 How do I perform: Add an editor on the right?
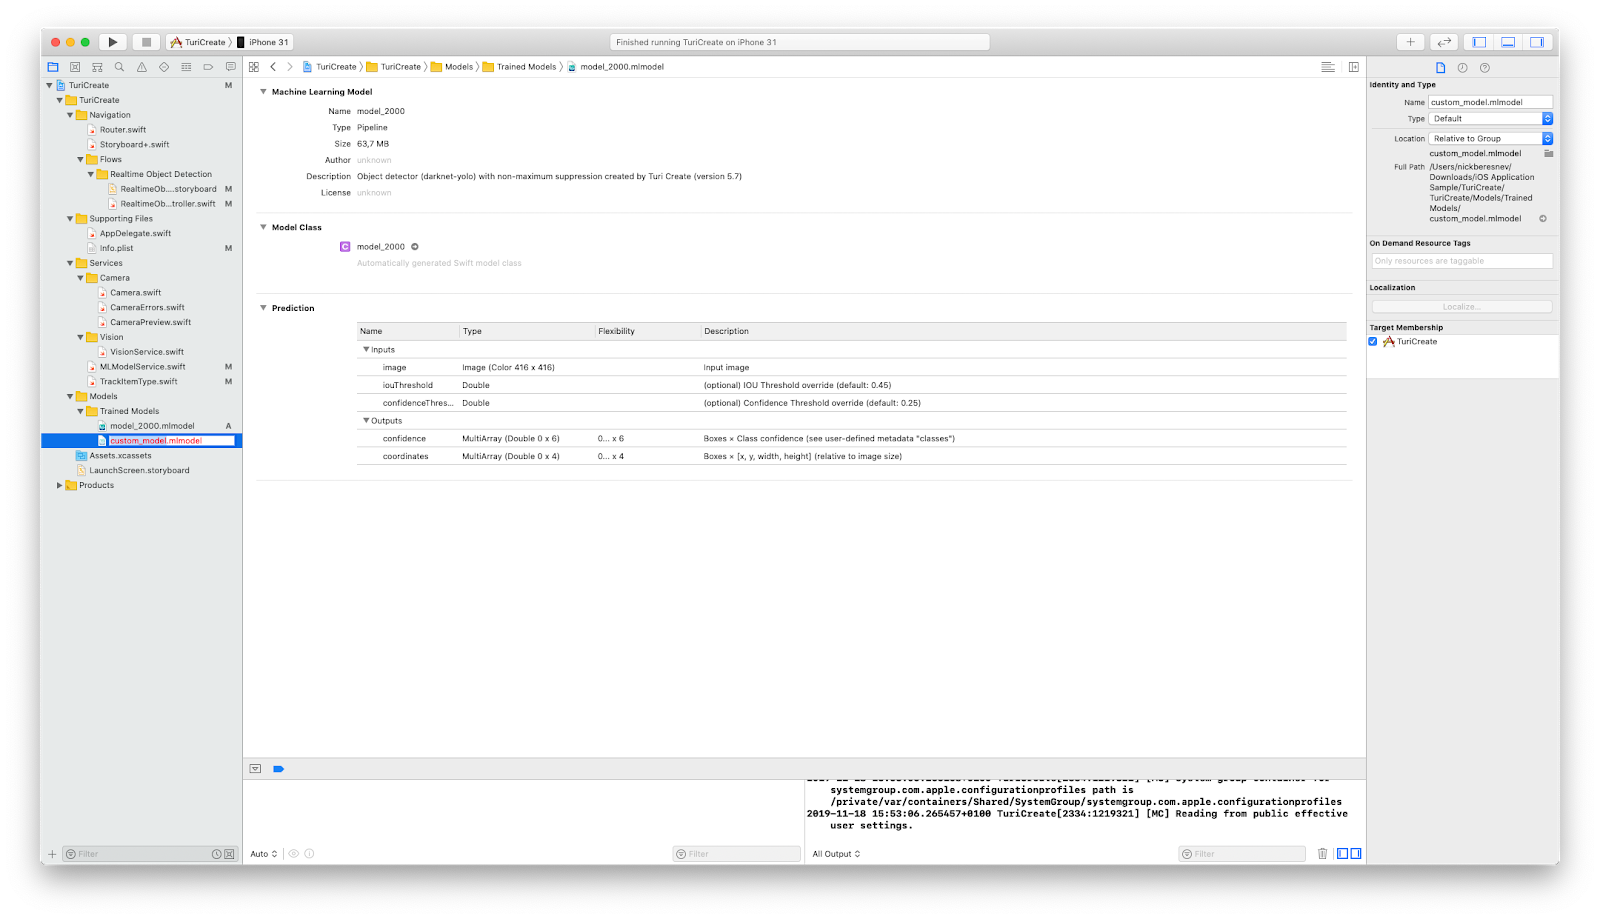point(1353,67)
